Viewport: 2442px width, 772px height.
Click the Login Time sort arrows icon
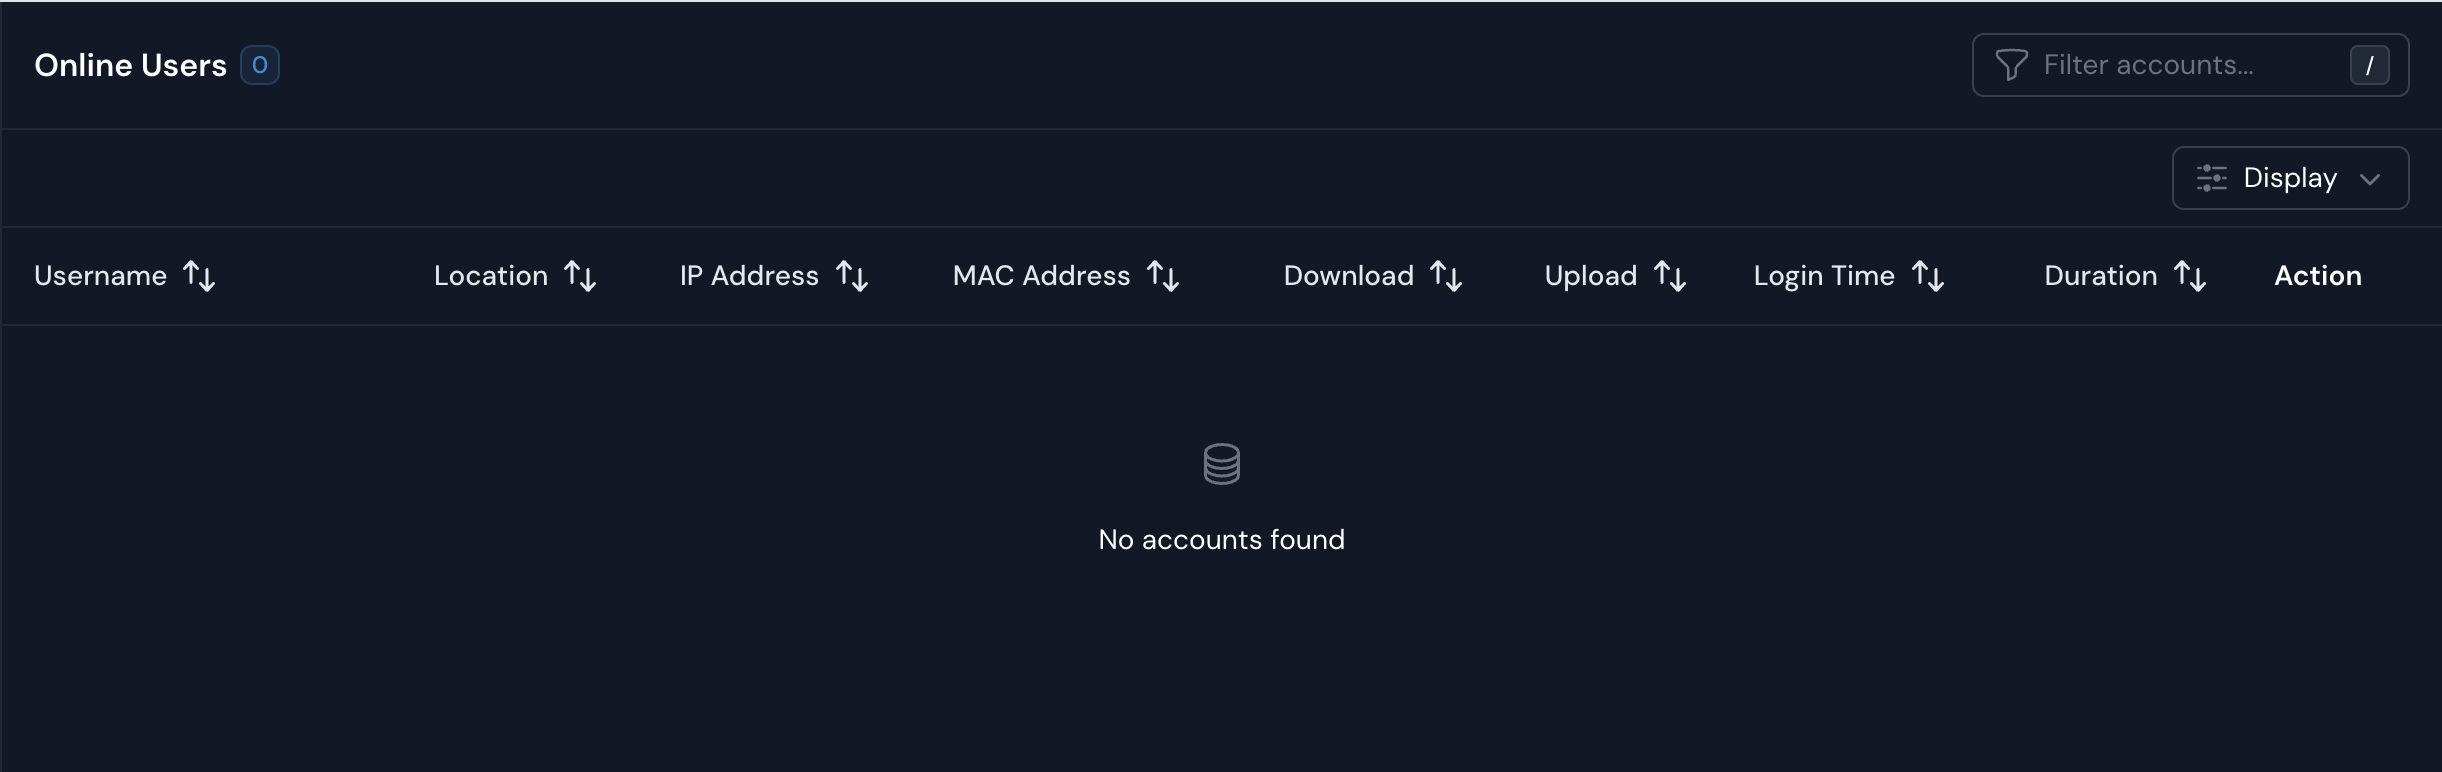coord(1928,276)
